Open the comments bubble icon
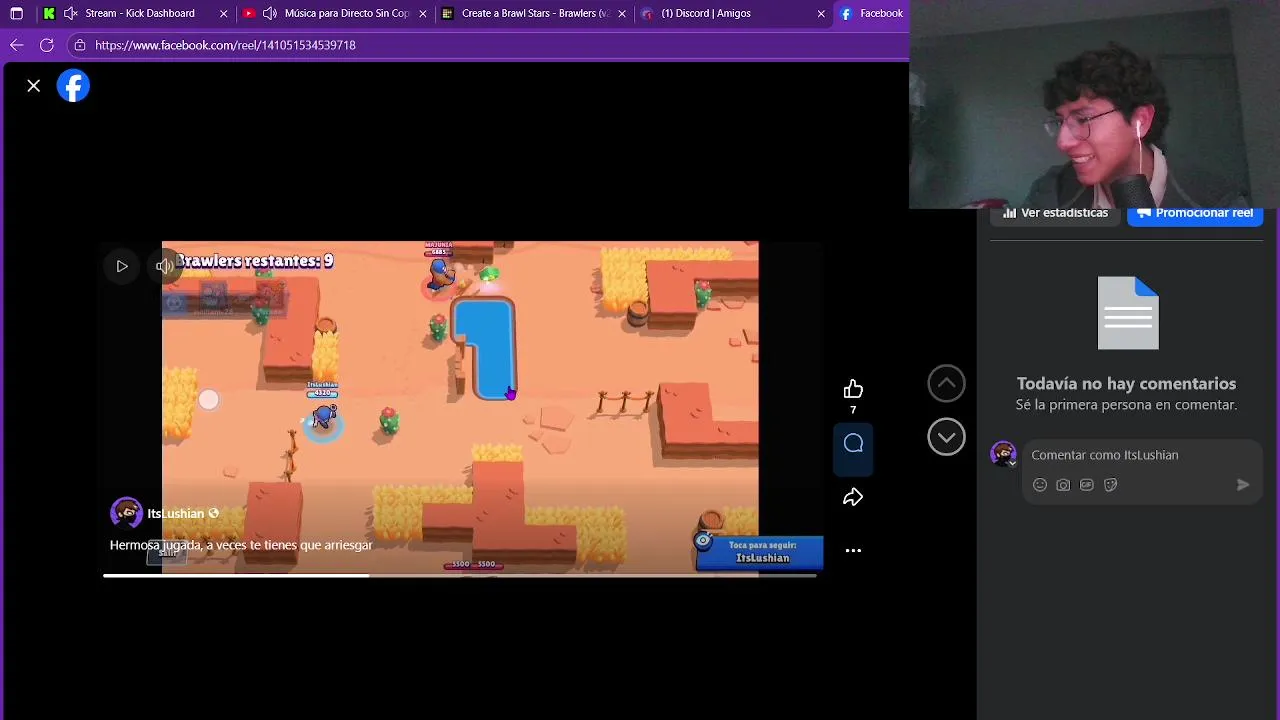Screen dimensions: 1280x720 pyautogui.click(x=853, y=443)
